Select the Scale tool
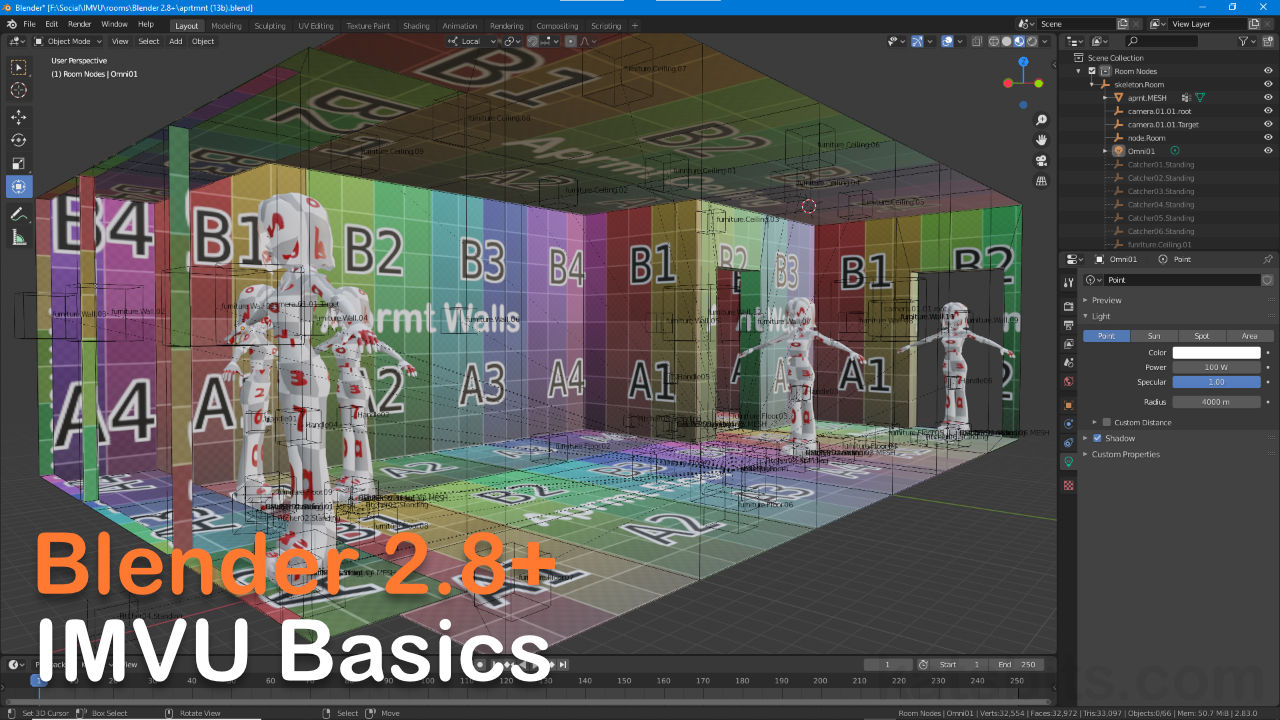This screenshot has width=1280, height=720. pos(19,163)
